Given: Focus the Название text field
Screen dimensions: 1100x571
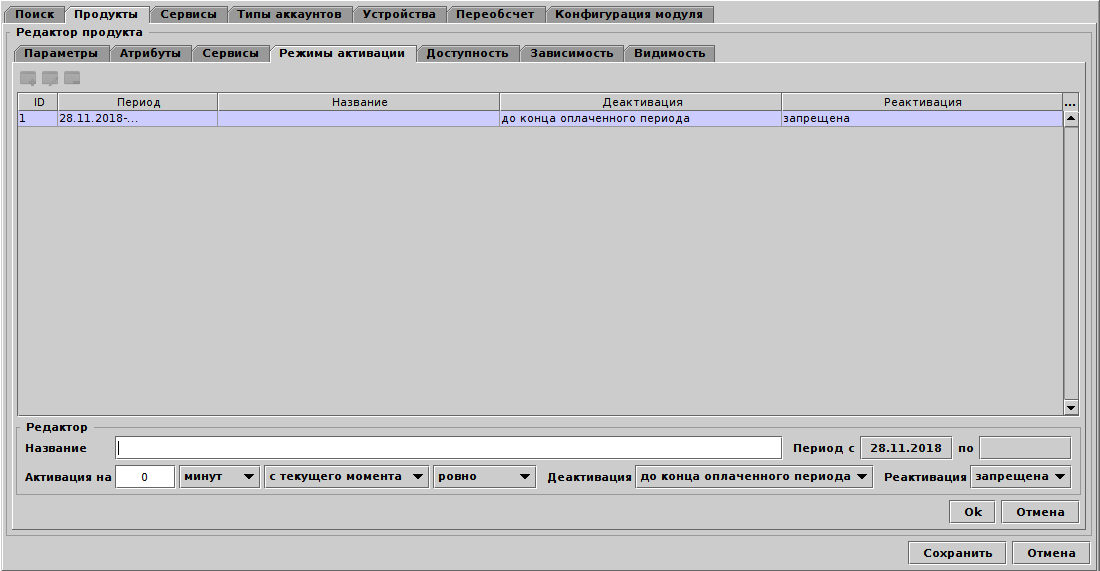Looking at the screenshot, I should [x=449, y=448].
